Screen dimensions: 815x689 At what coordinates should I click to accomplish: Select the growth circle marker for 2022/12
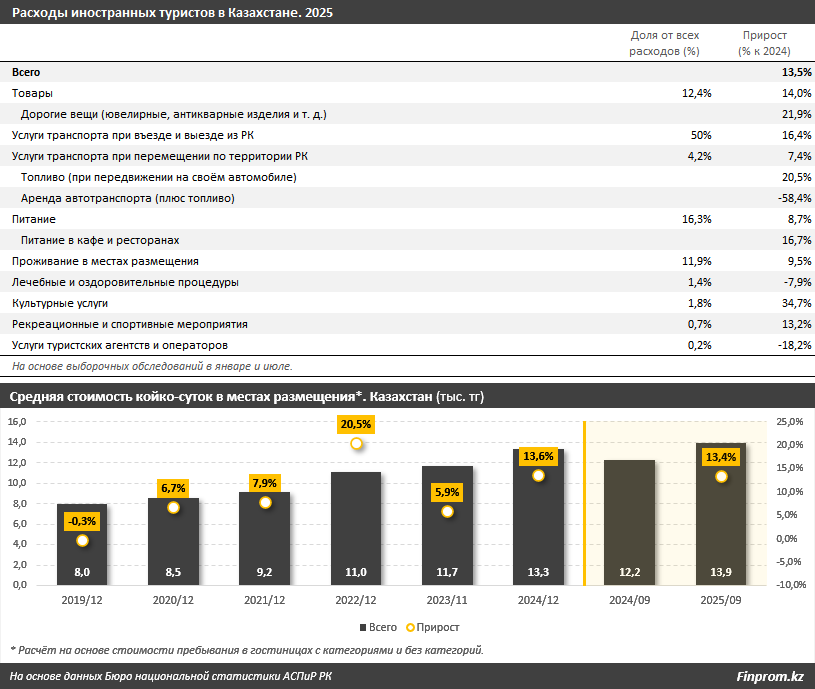(356, 443)
